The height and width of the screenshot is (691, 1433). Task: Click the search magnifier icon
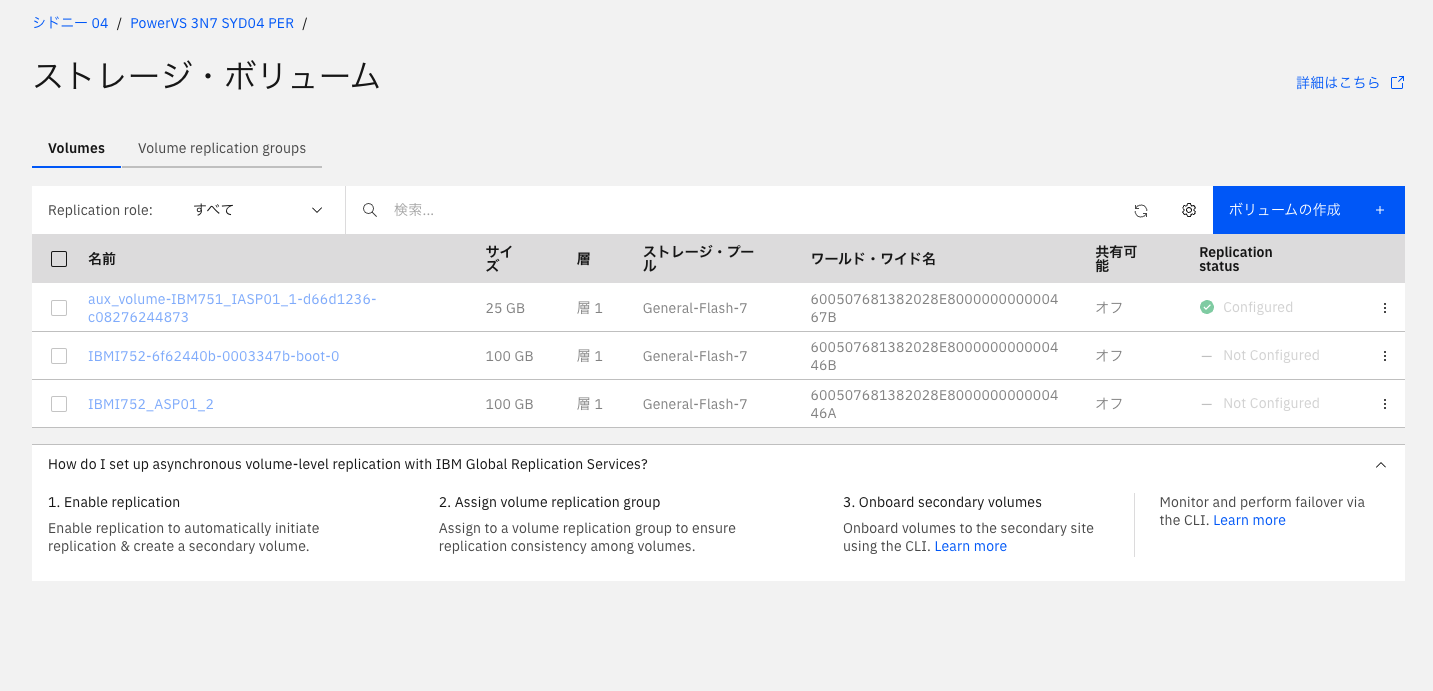click(370, 210)
